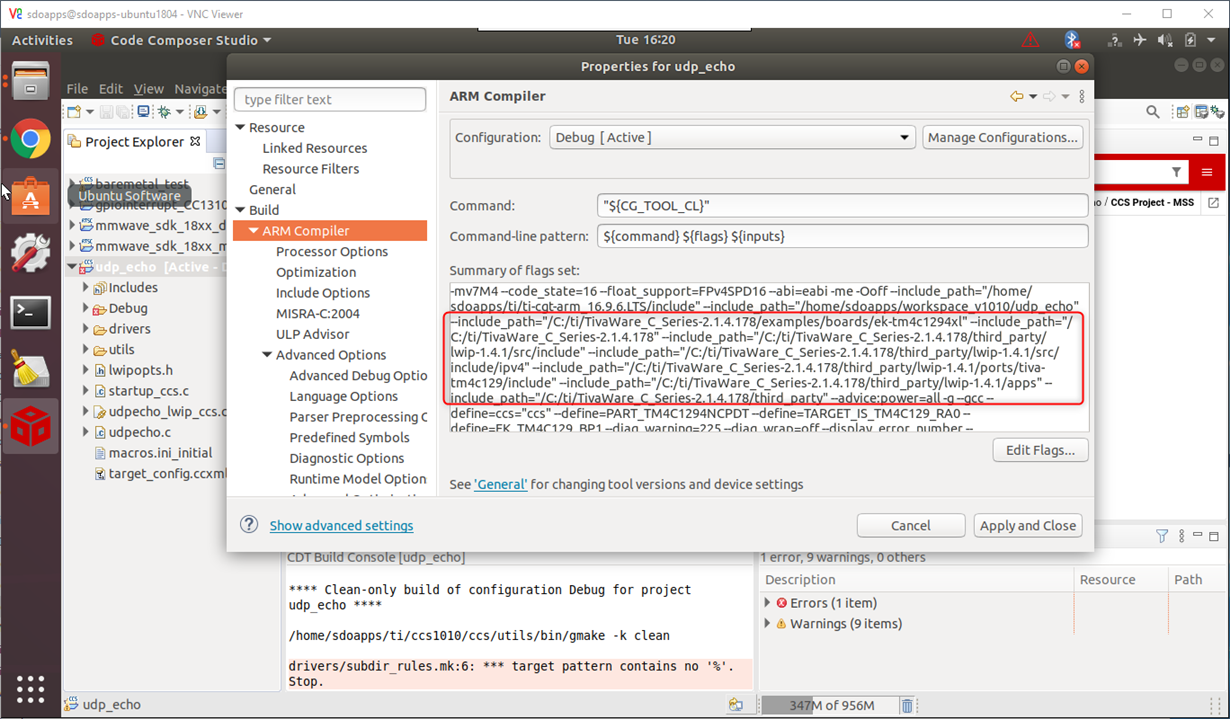Go back in Properties dialog history
Screen dimensions: 1230x719
tap(1017, 96)
